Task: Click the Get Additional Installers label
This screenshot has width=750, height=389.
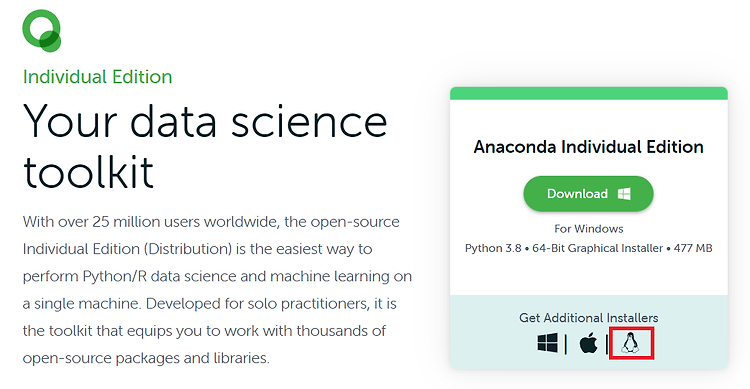Action: coord(588,318)
